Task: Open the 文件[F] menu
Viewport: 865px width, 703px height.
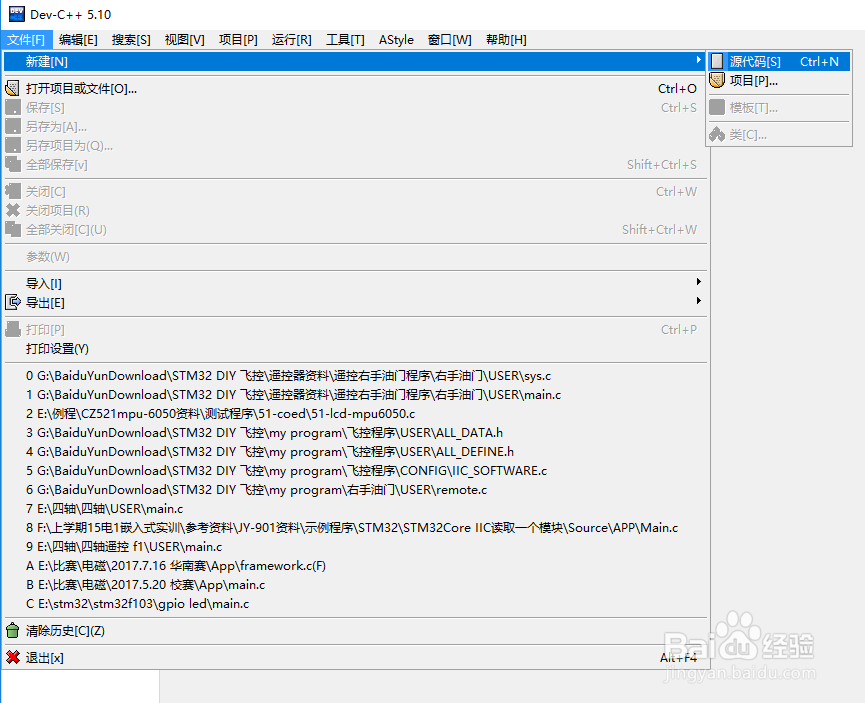Action: 26,40
